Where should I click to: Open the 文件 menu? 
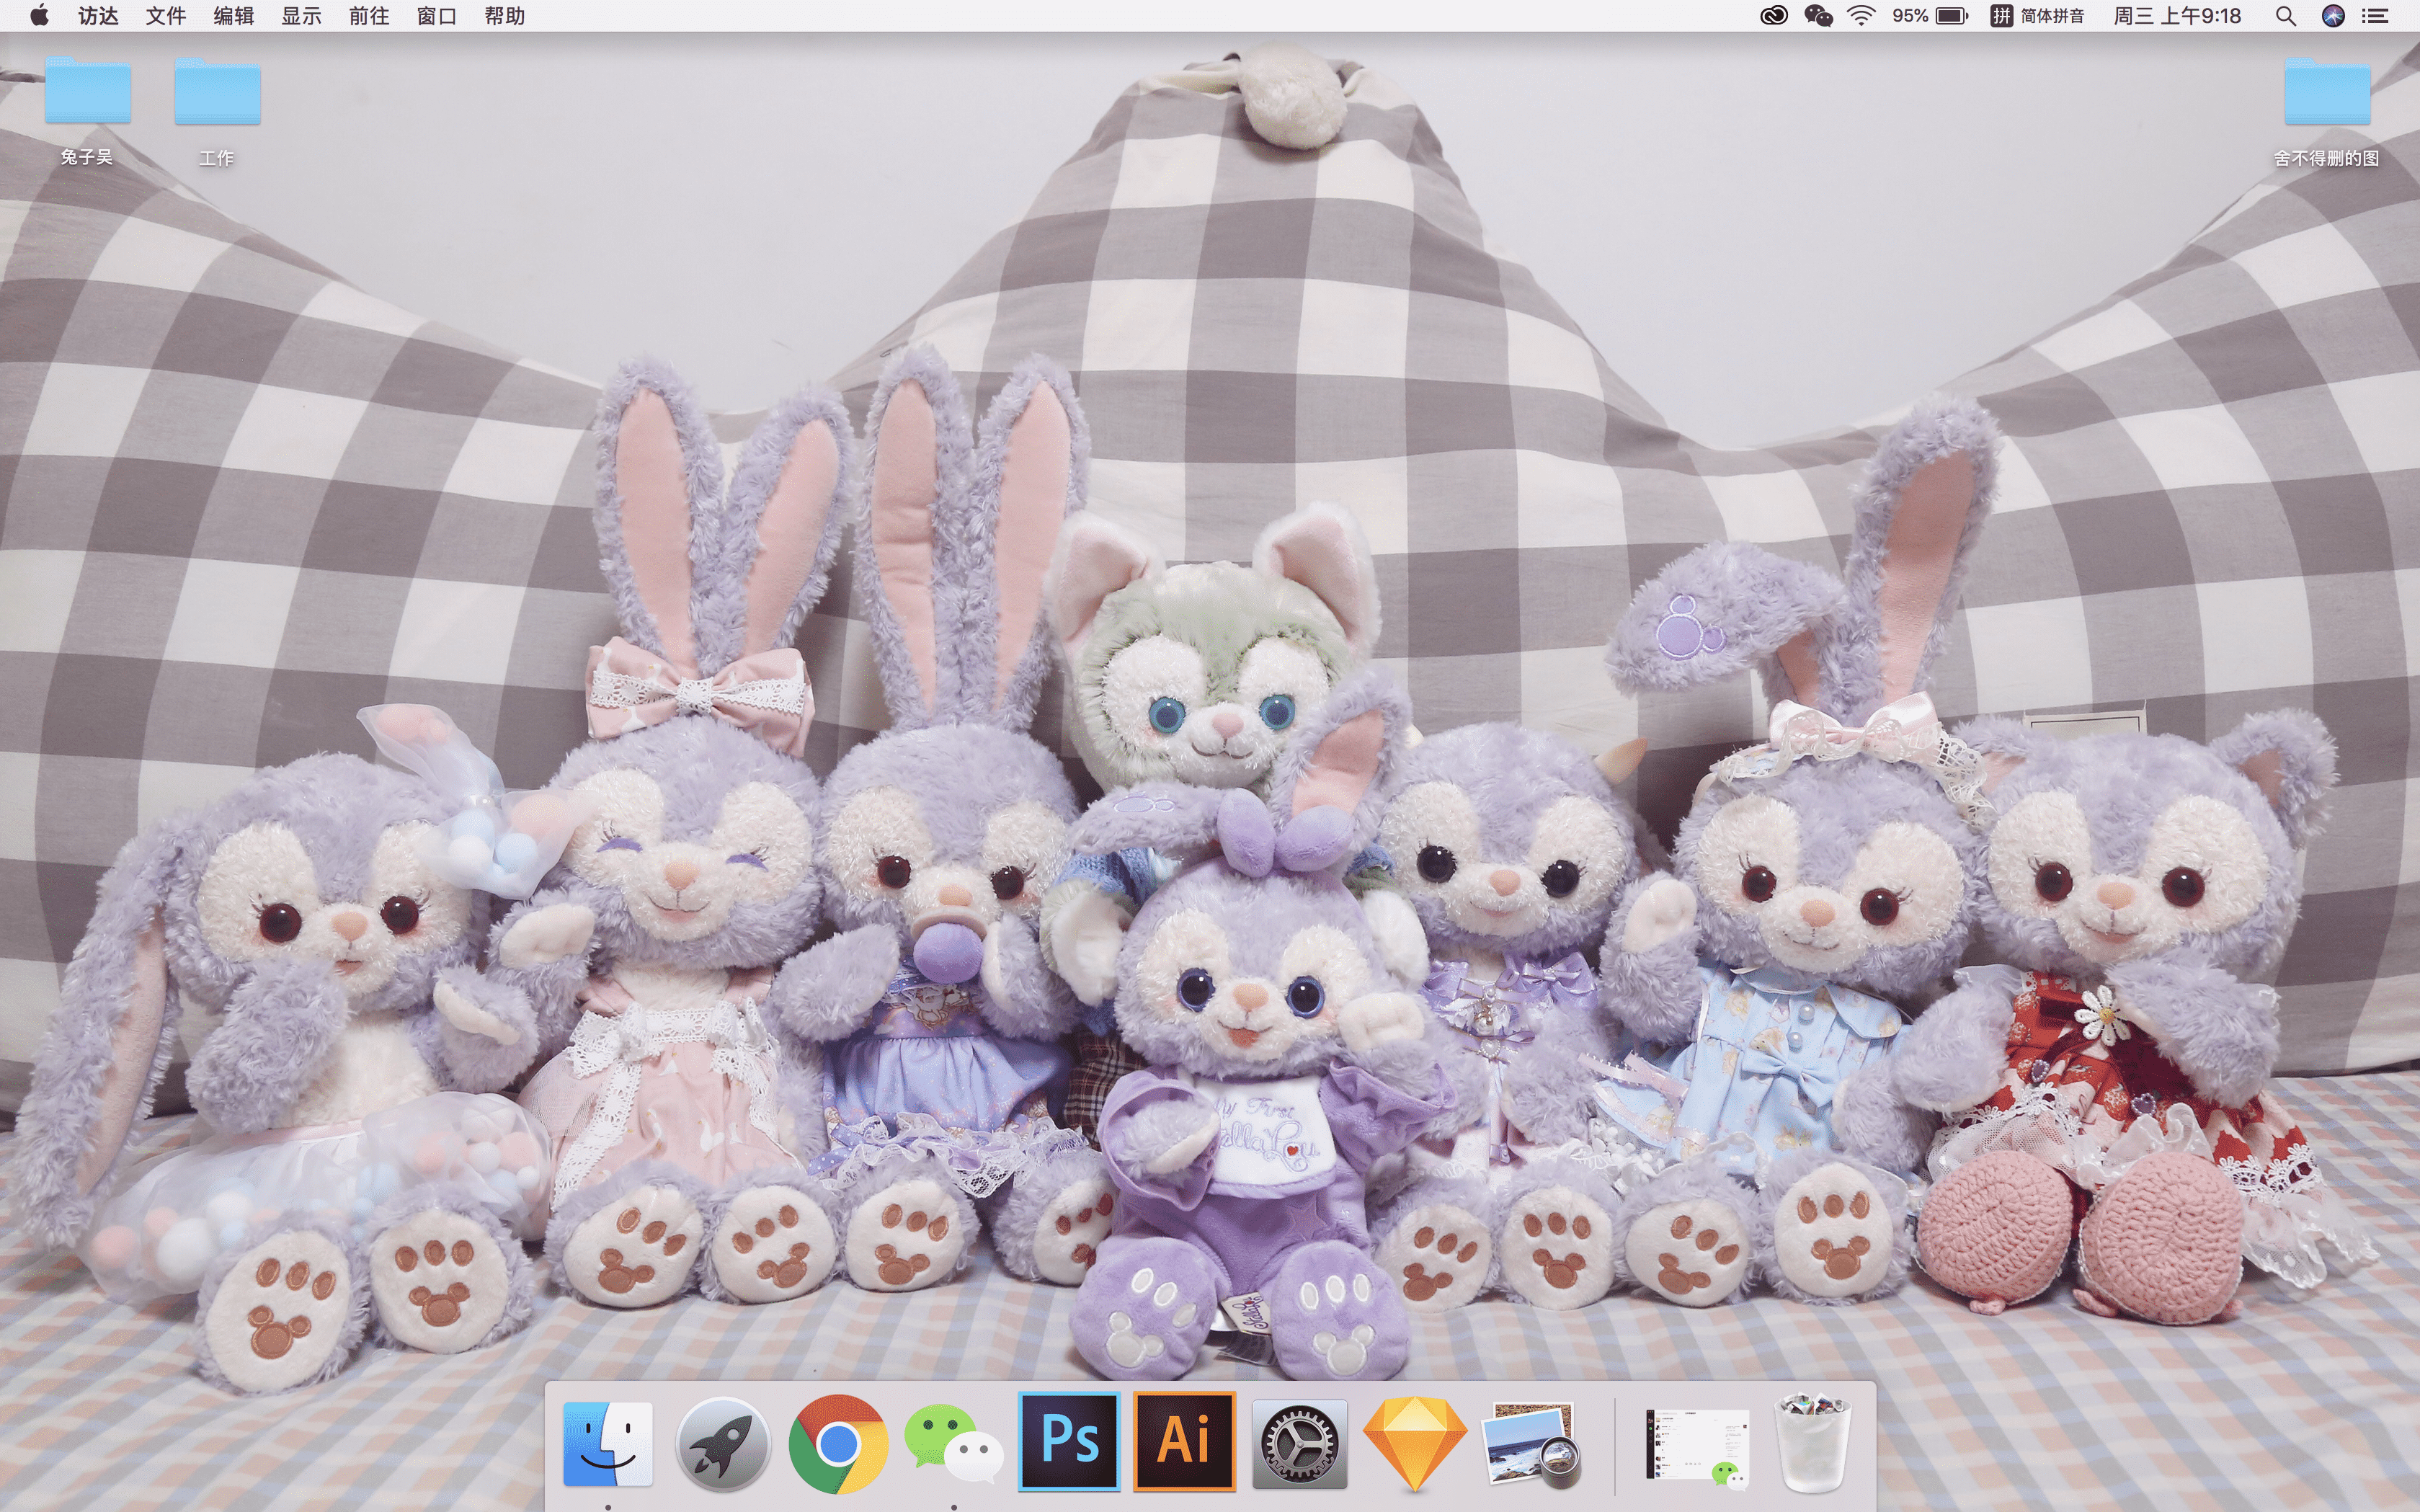pos(165,16)
